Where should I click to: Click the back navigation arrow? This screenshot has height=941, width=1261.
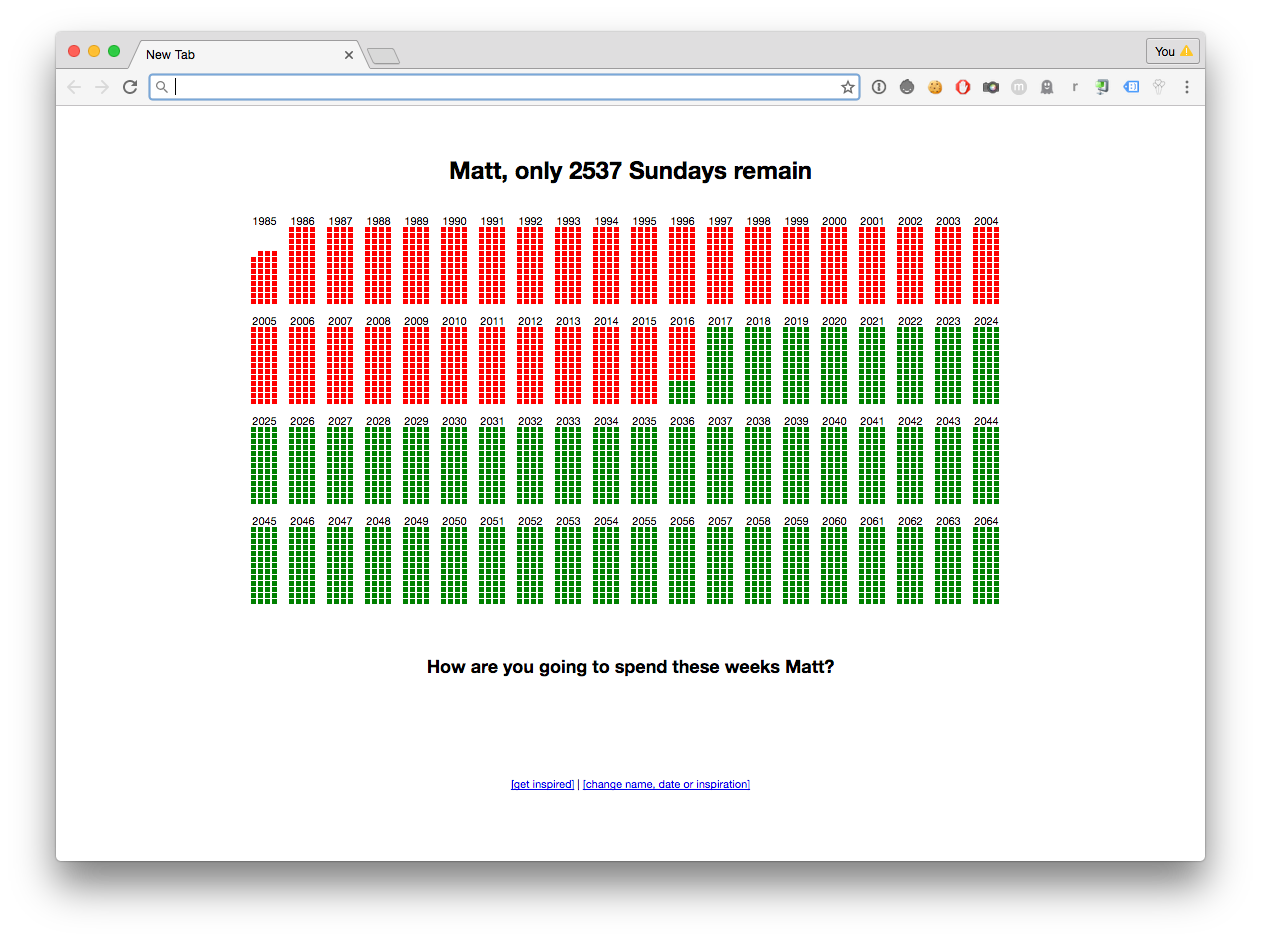coord(74,87)
